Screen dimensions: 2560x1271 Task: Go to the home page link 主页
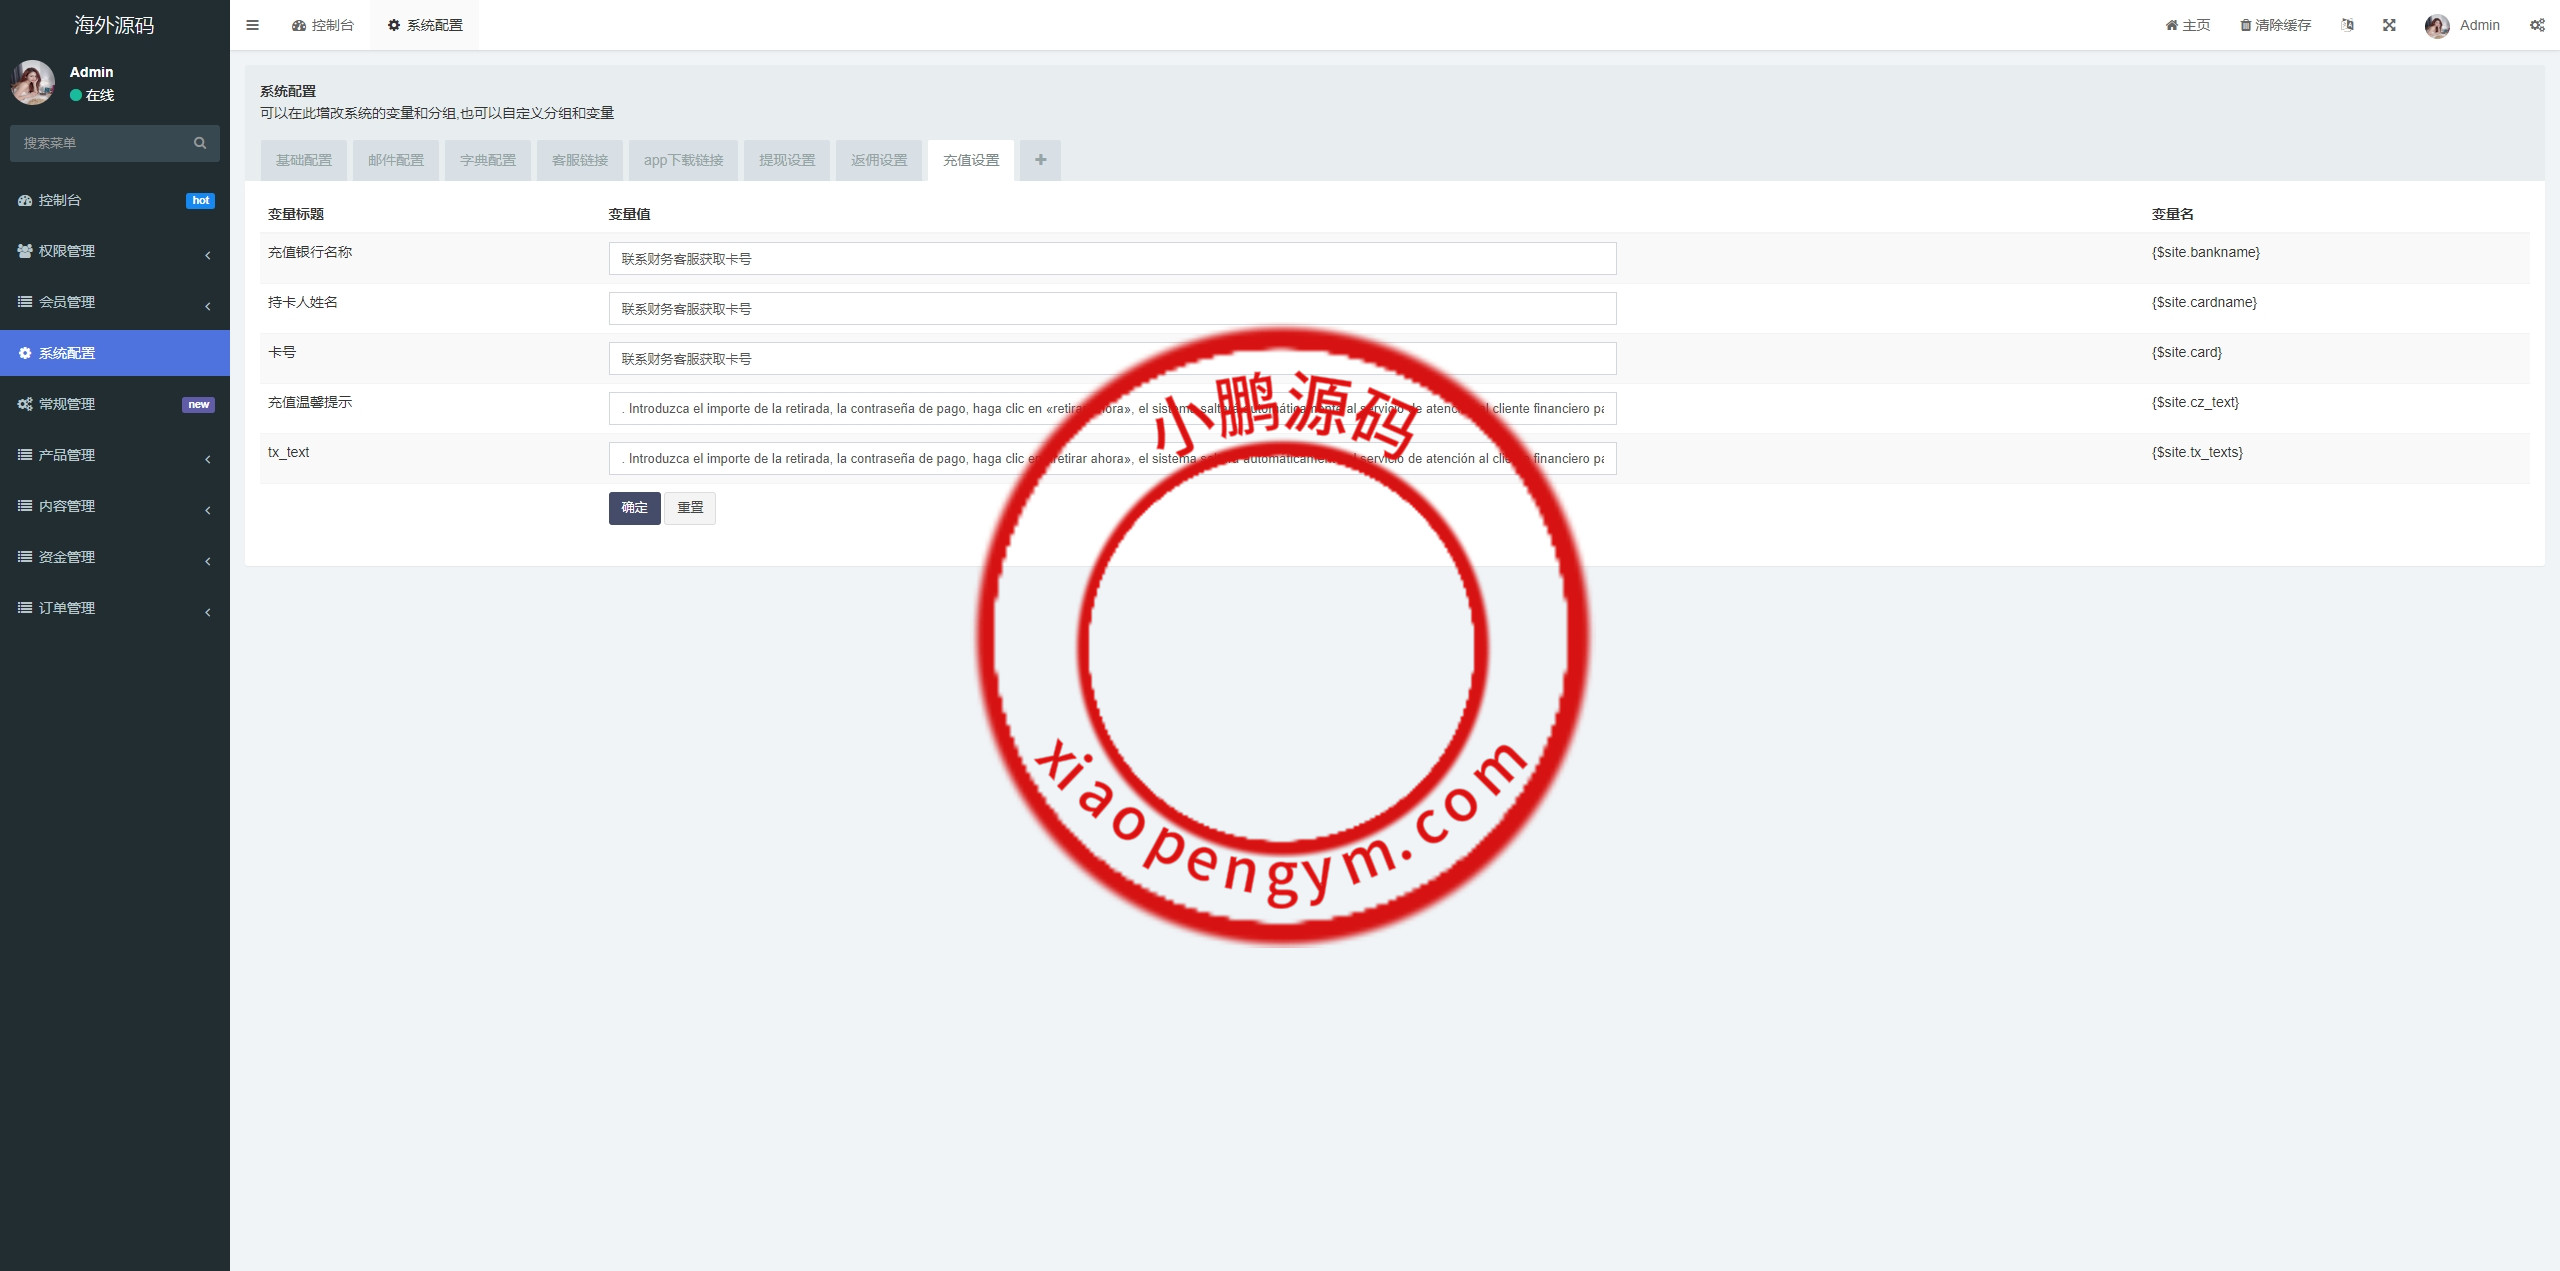point(2188,25)
